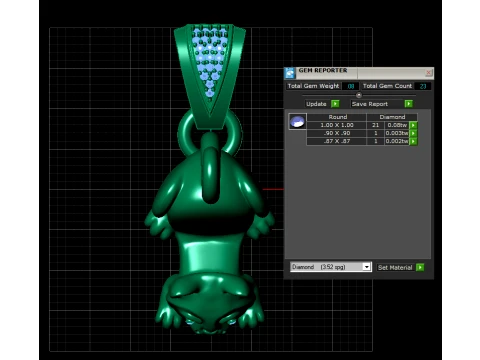Click the green arrow next to Set Material
The width and height of the screenshot is (480, 360).
pyautogui.click(x=420, y=267)
